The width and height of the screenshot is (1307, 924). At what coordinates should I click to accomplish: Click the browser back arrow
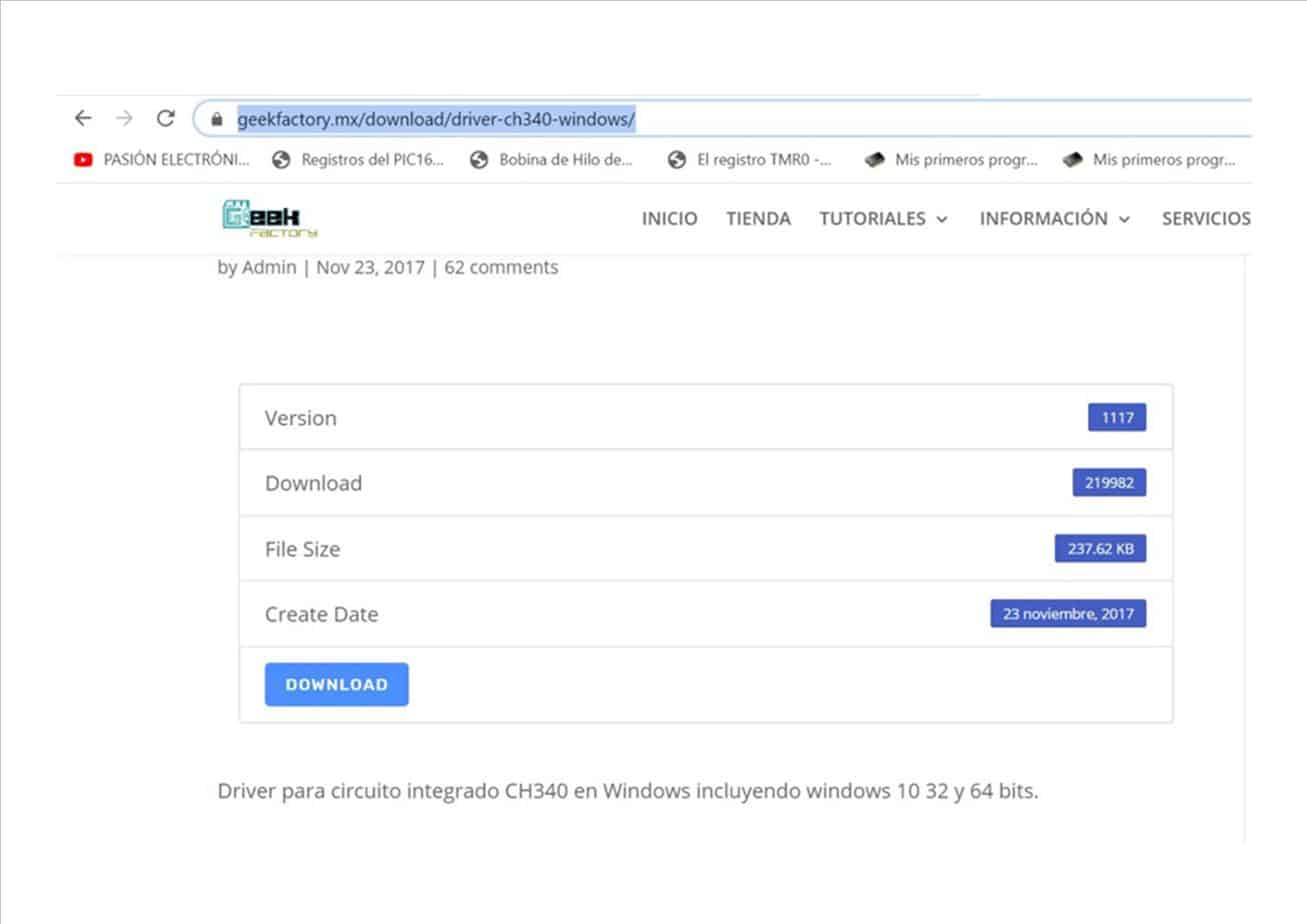[x=83, y=118]
